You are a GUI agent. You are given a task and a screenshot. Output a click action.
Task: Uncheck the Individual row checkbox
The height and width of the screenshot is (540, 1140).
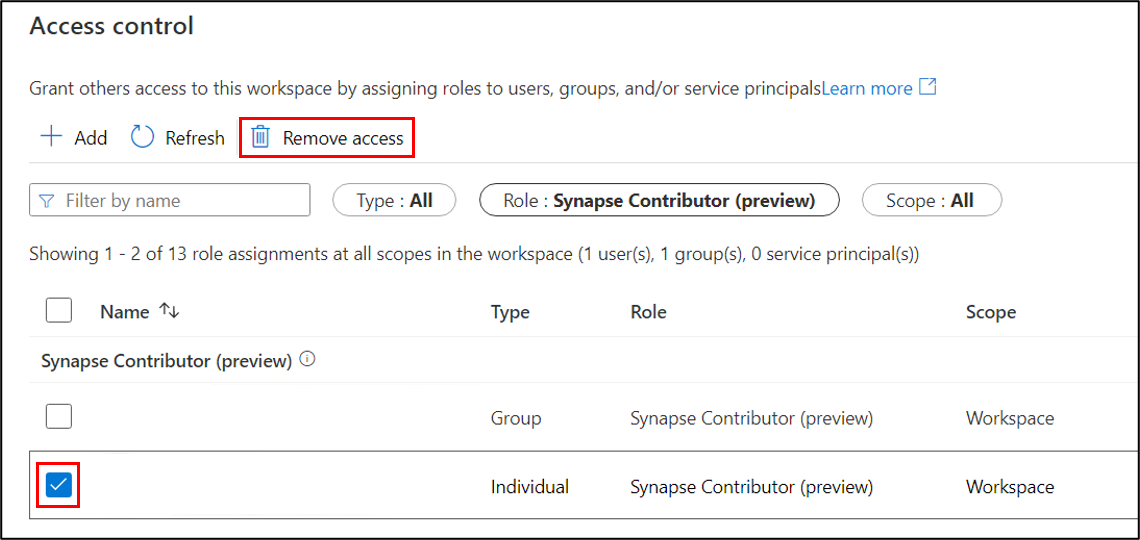(59, 486)
